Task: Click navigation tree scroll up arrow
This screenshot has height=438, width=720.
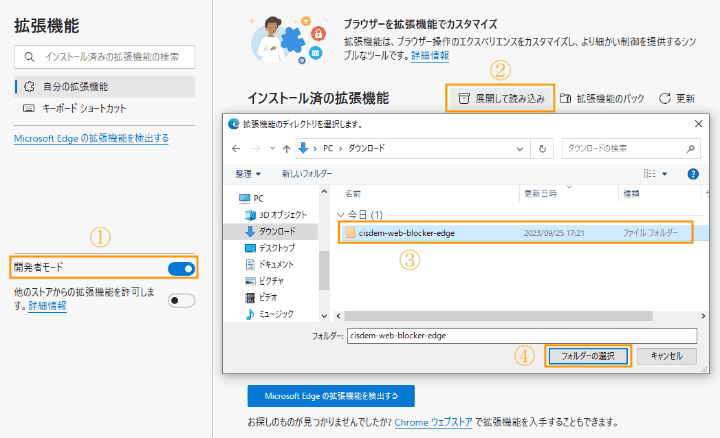Action: pyautogui.click(x=324, y=191)
